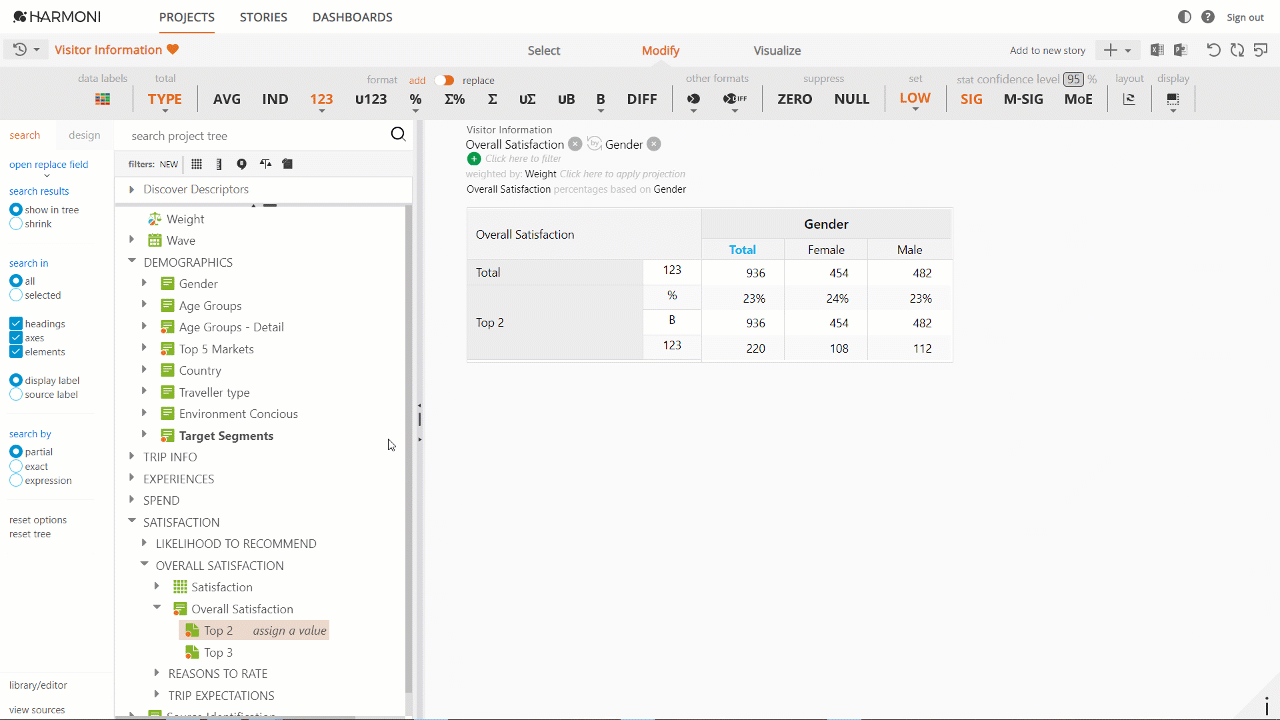
Task: Remove Overall Satisfaction with its x icon
Action: (x=575, y=144)
